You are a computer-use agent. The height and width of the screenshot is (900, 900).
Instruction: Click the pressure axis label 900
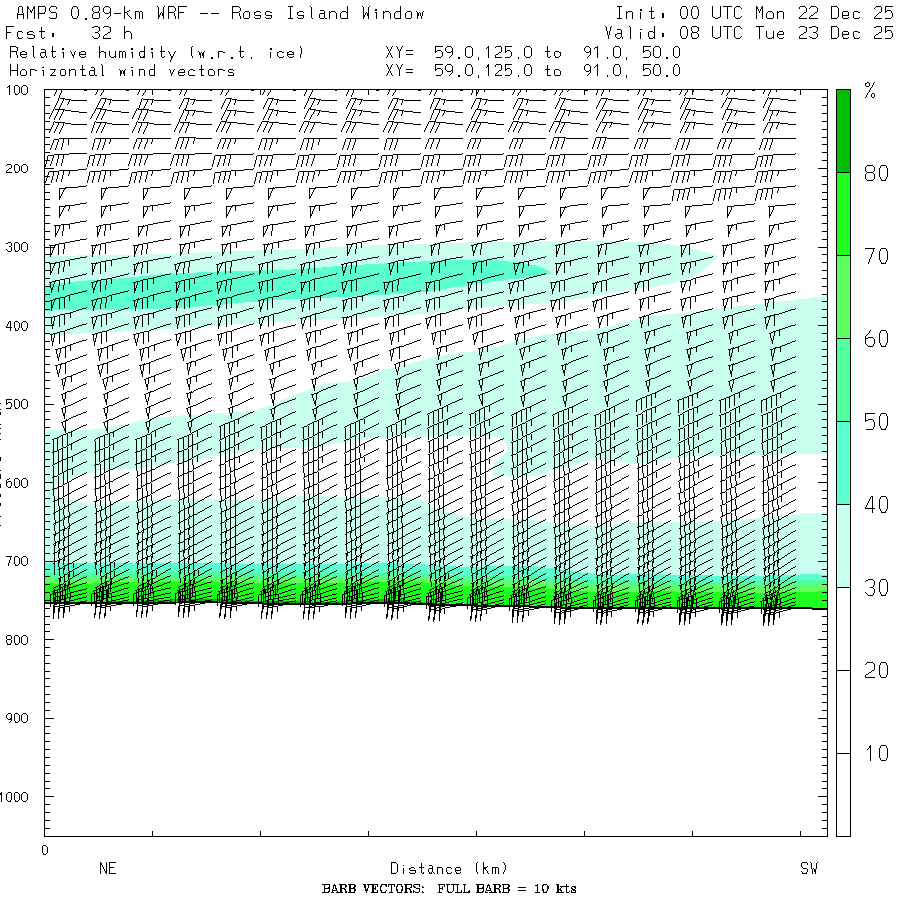click(x=17, y=718)
